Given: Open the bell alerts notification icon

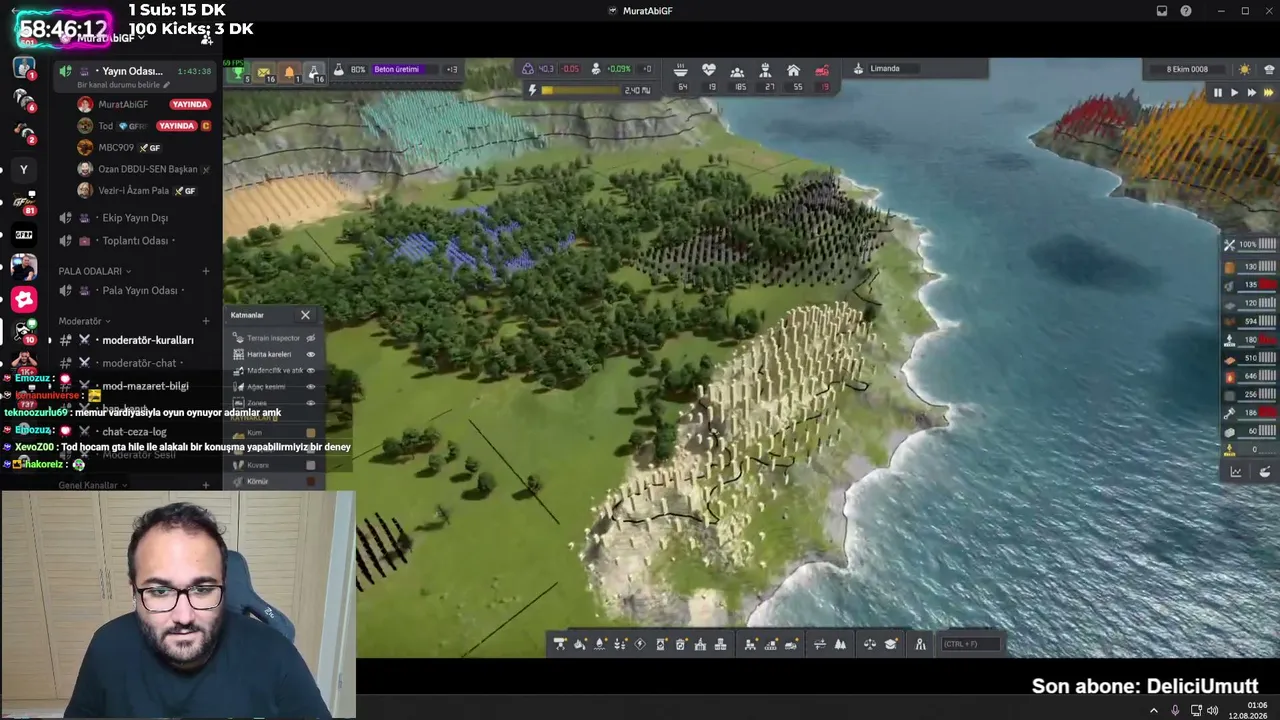Looking at the screenshot, I should click(289, 71).
